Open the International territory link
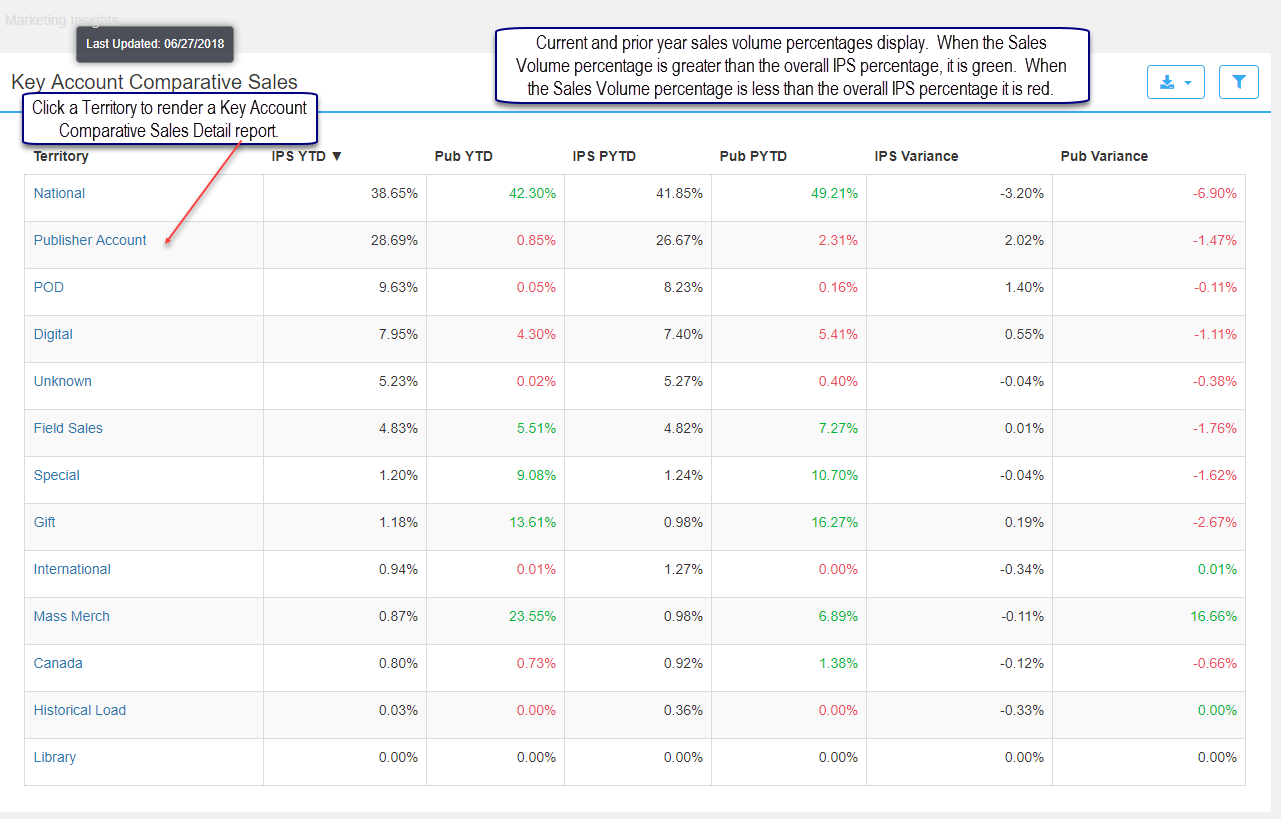This screenshot has height=819, width=1281. coord(72,569)
